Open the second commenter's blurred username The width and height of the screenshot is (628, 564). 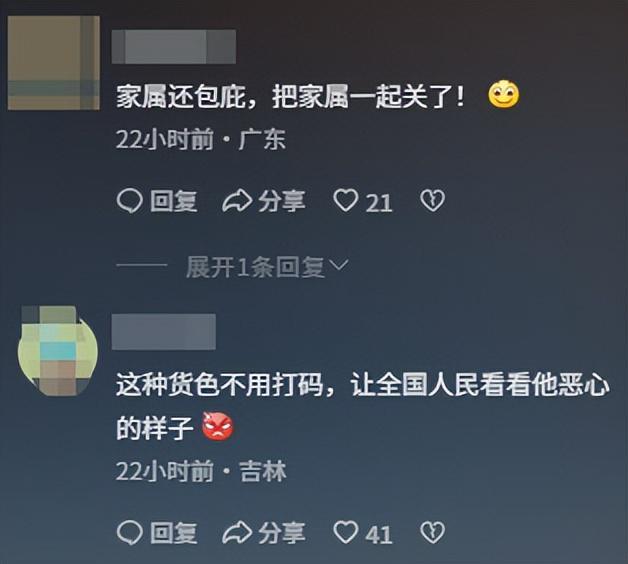click(x=164, y=332)
